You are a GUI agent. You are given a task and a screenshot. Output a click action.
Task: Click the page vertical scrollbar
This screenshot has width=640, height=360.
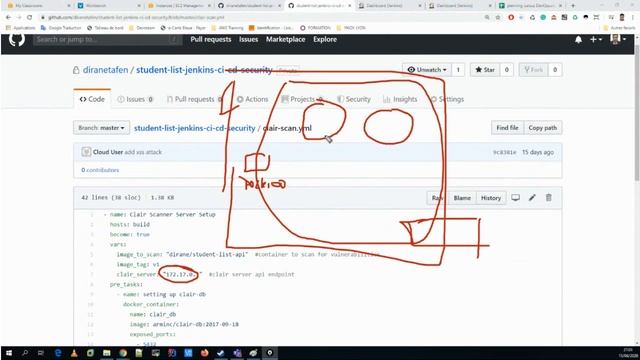pyautogui.click(x=637, y=114)
